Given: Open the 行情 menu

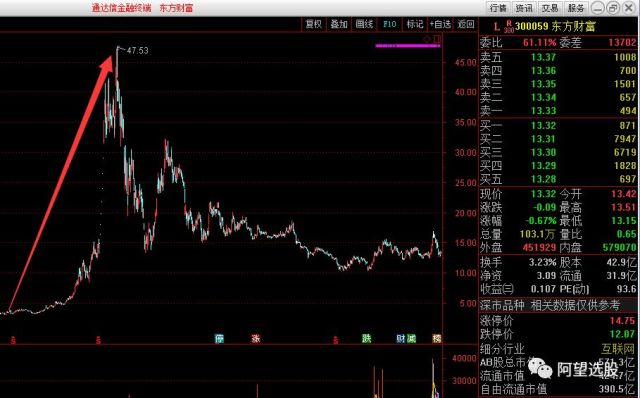Looking at the screenshot, I should click(x=498, y=8).
